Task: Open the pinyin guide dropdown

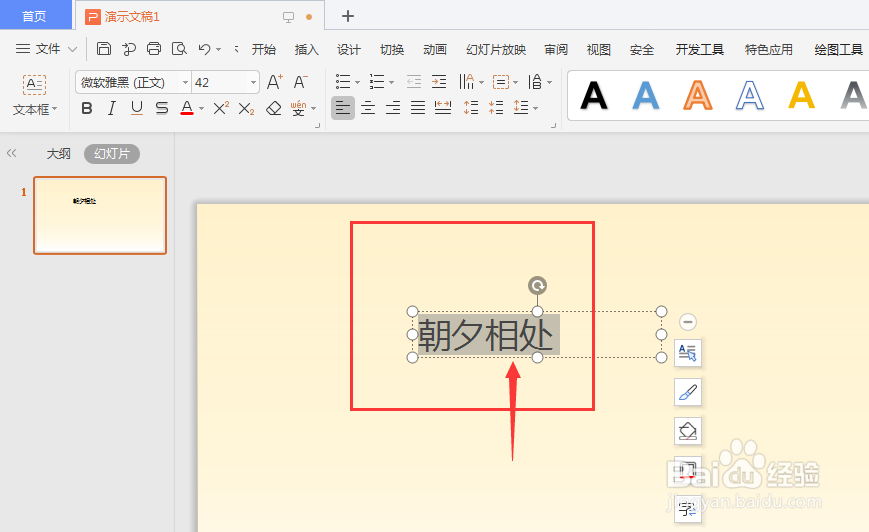Action: pos(314,109)
